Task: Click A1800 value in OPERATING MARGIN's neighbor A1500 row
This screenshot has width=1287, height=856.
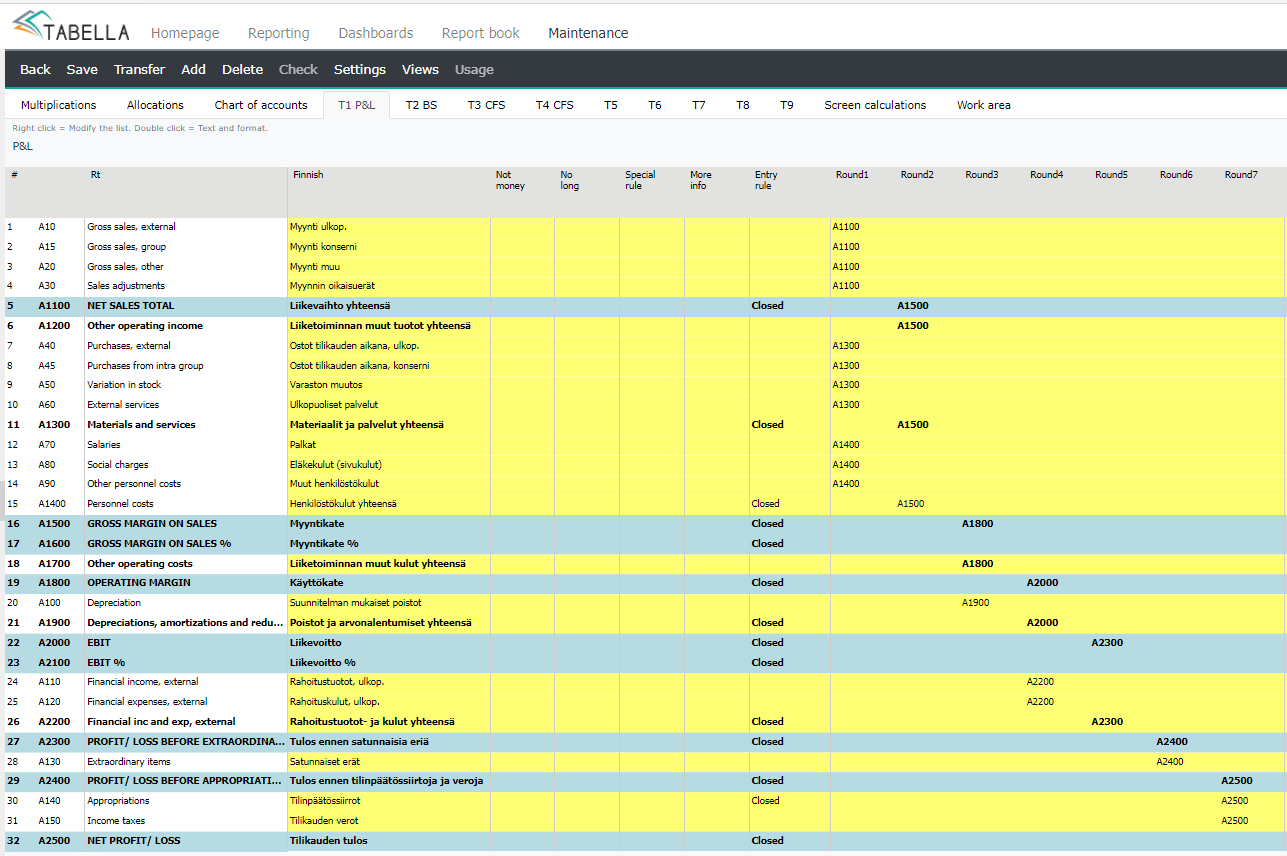Action: pyautogui.click(x=977, y=524)
